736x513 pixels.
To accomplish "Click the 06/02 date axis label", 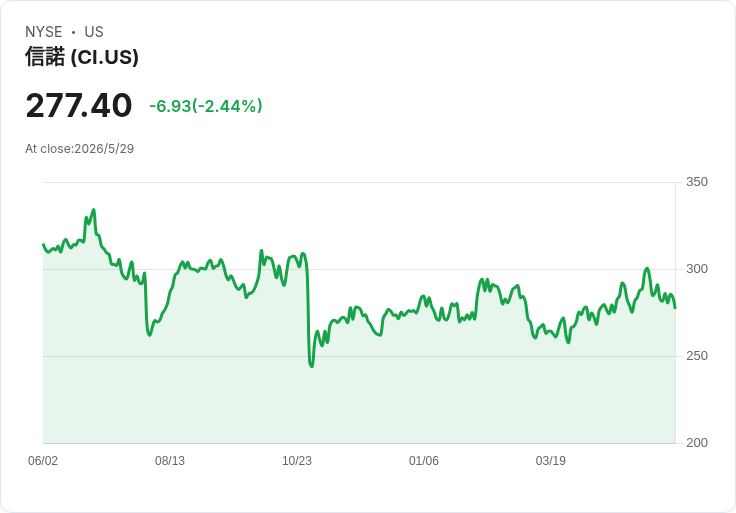I will click(x=43, y=460).
